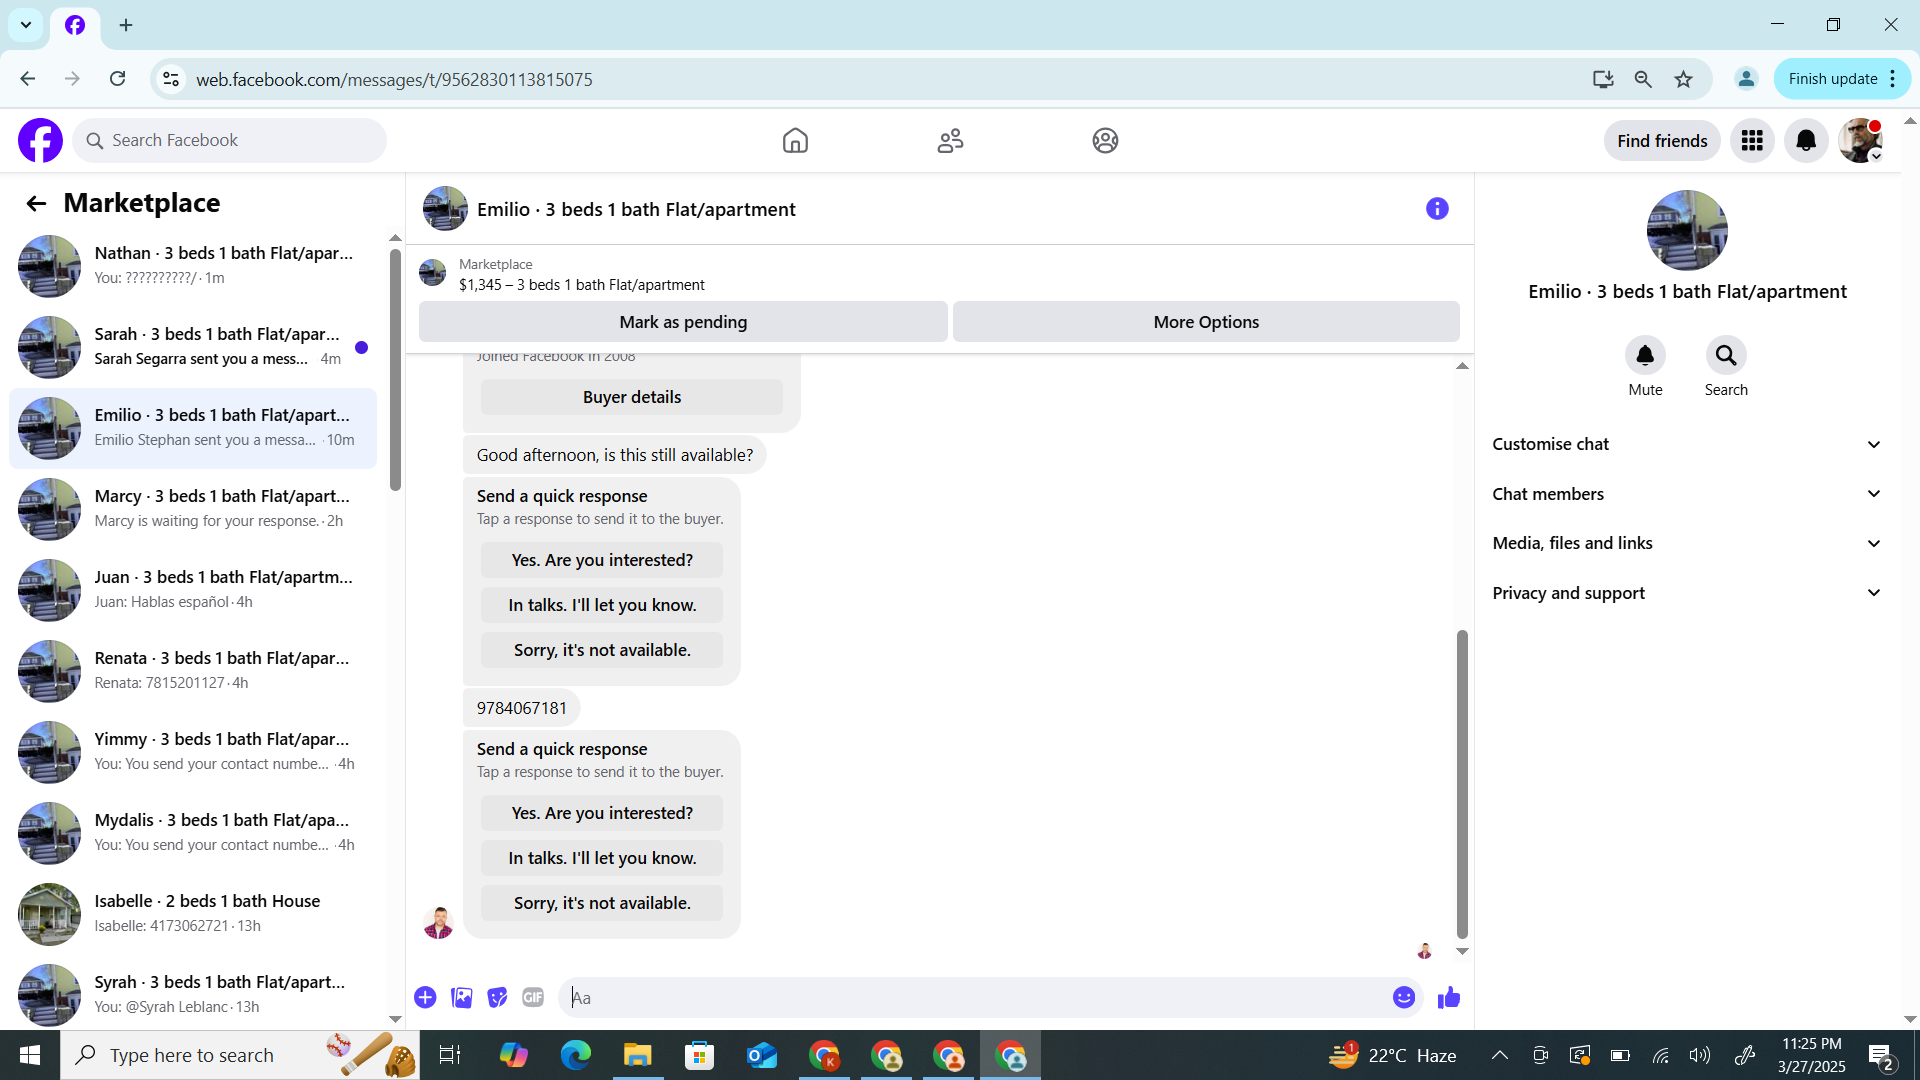Send a thumbs-up like
The height and width of the screenshot is (1080, 1920).
(x=1449, y=998)
